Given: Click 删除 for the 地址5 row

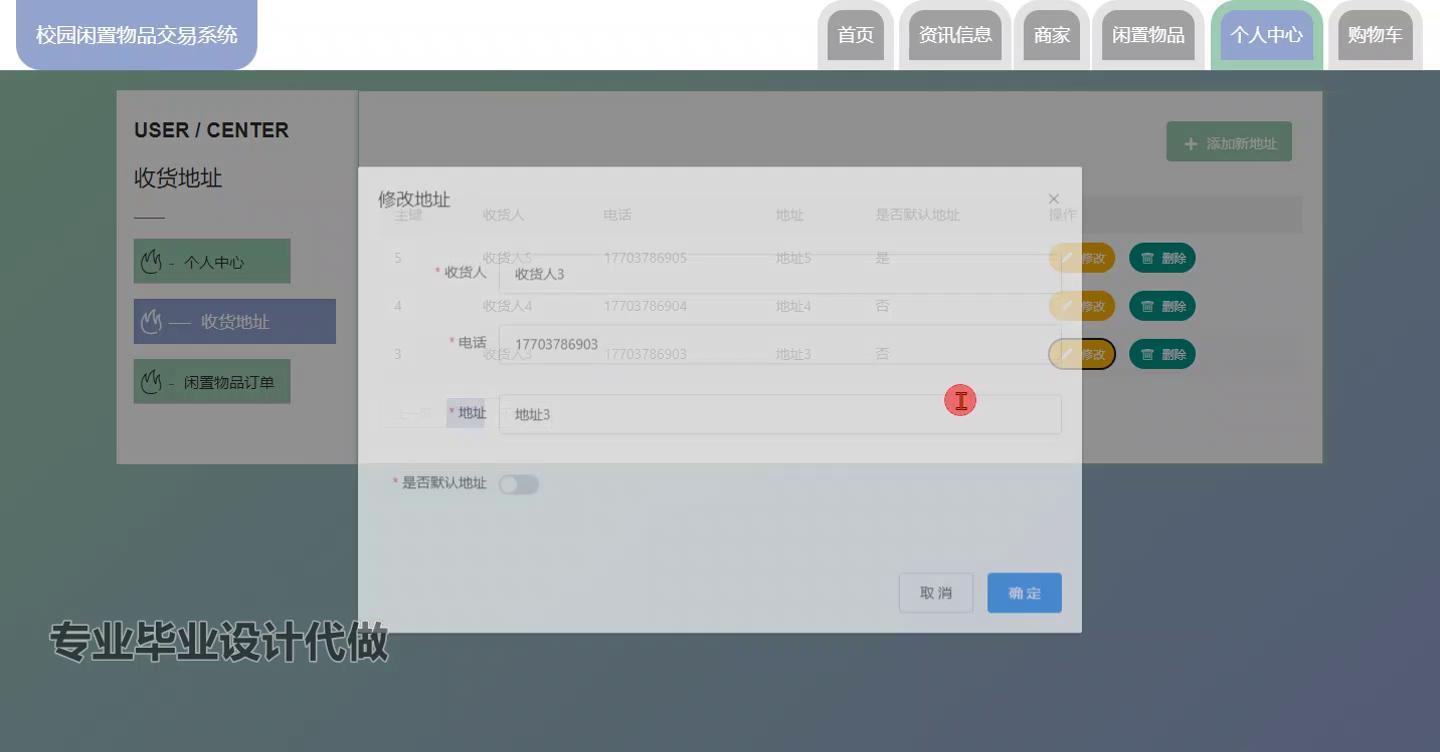Looking at the screenshot, I should (x=1162, y=258).
